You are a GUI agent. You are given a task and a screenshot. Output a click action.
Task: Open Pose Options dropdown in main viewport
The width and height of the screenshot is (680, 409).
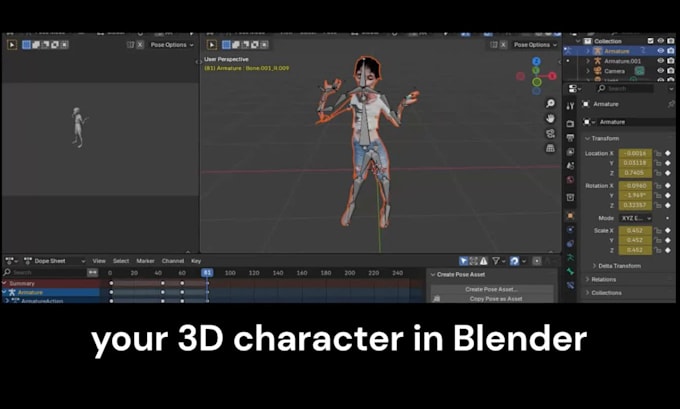pyautogui.click(x=535, y=45)
